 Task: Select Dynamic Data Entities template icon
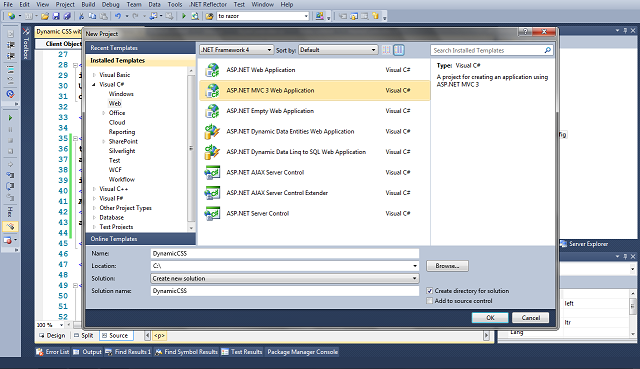[212, 131]
